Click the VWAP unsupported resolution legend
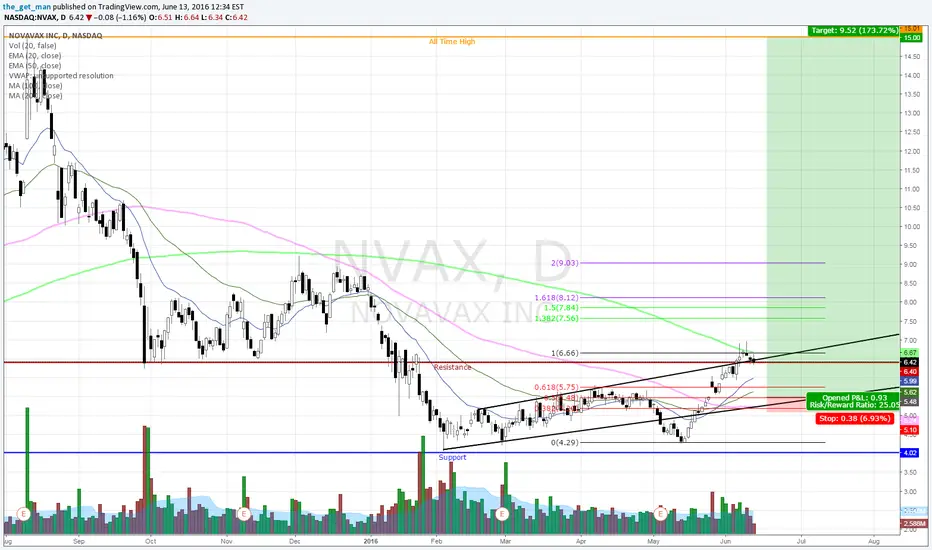Image resolution: width=932 pixels, height=550 pixels. (61, 76)
